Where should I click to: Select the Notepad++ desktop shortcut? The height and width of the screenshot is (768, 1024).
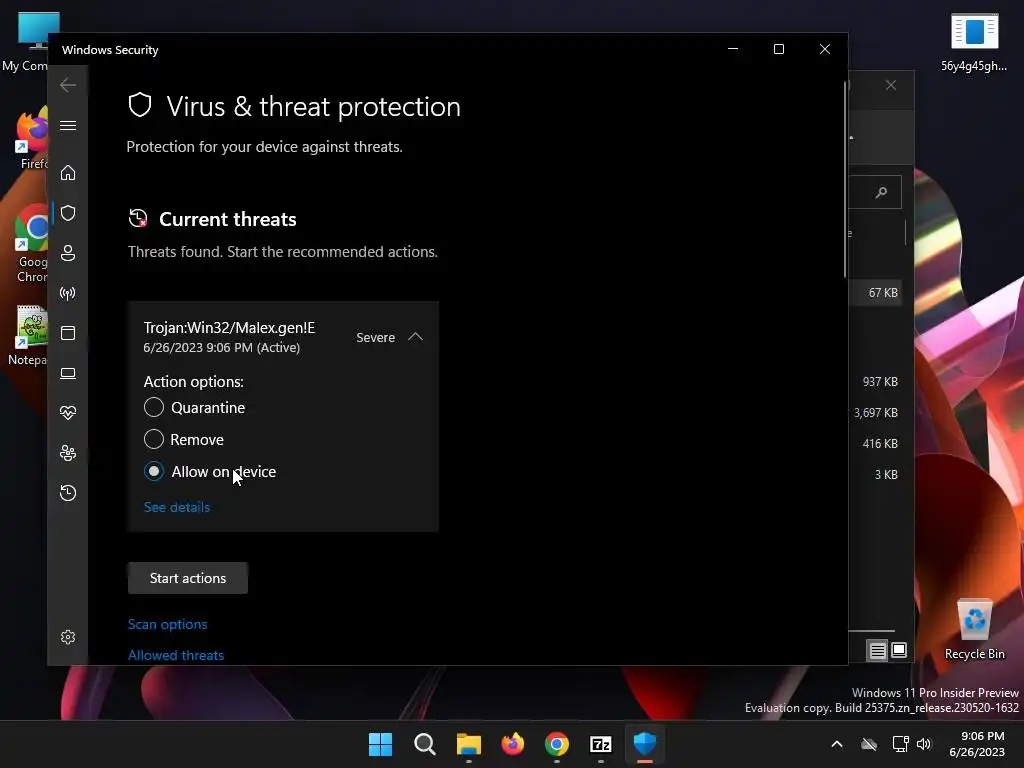pyautogui.click(x=27, y=336)
